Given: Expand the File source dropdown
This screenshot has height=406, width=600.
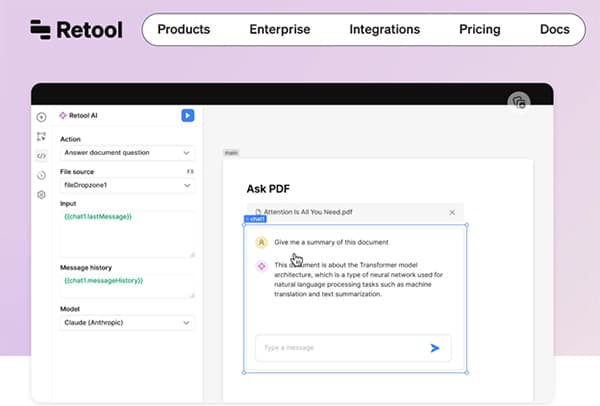Looking at the screenshot, I should pyautogui.click(x=127, y=185).
